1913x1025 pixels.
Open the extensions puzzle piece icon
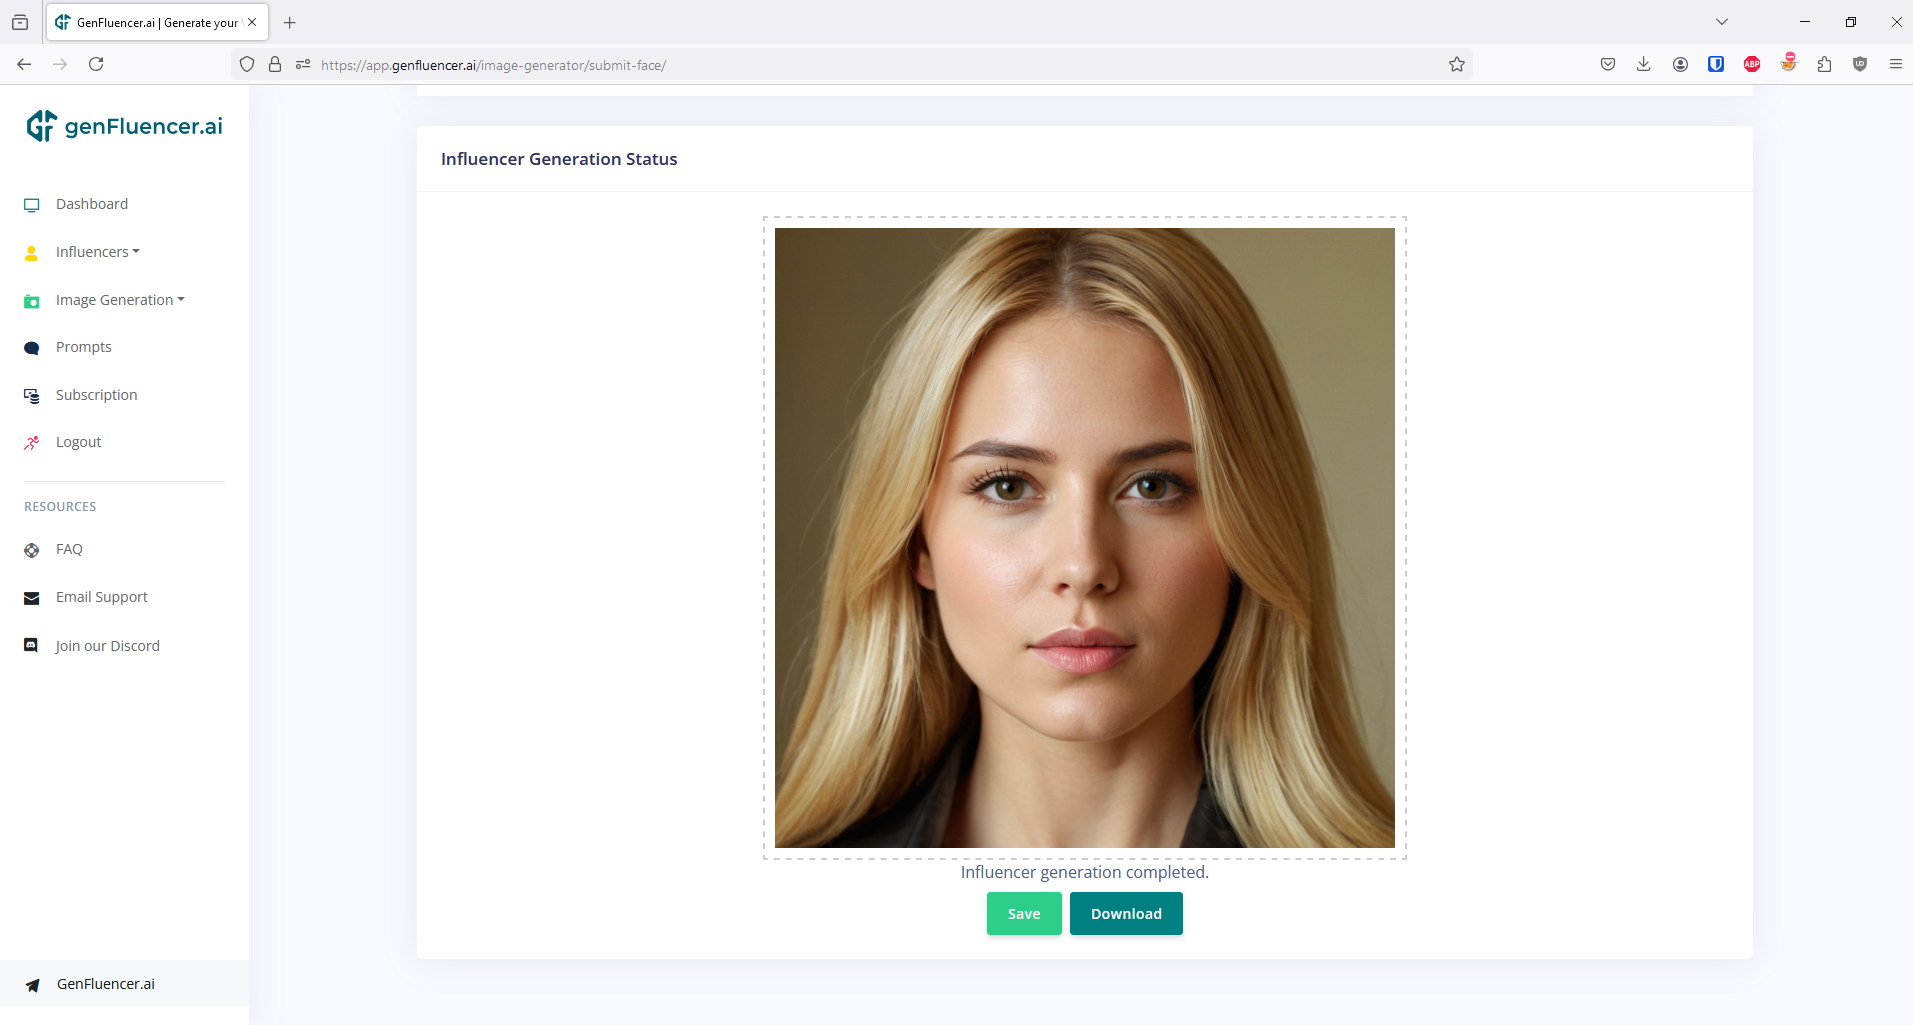click(x=1824, y=64)
